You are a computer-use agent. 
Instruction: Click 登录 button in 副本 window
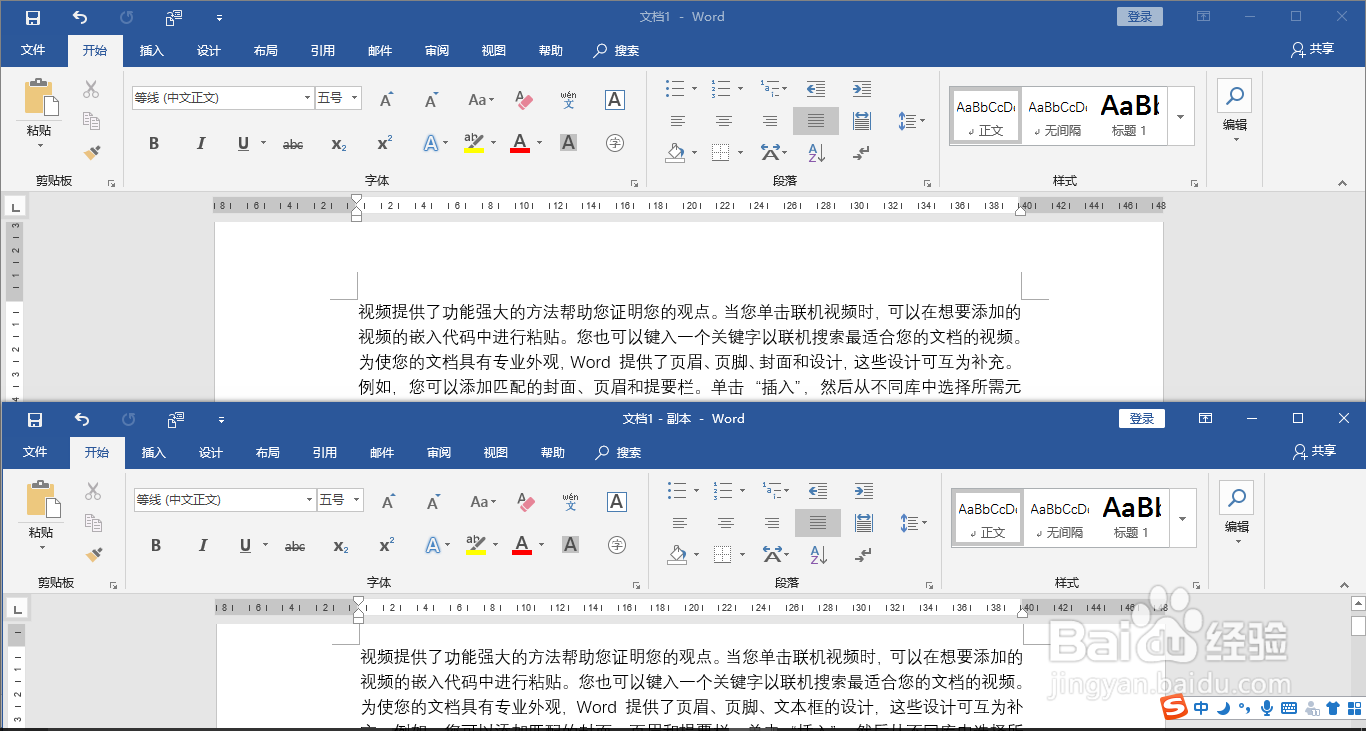(1142, 418)
